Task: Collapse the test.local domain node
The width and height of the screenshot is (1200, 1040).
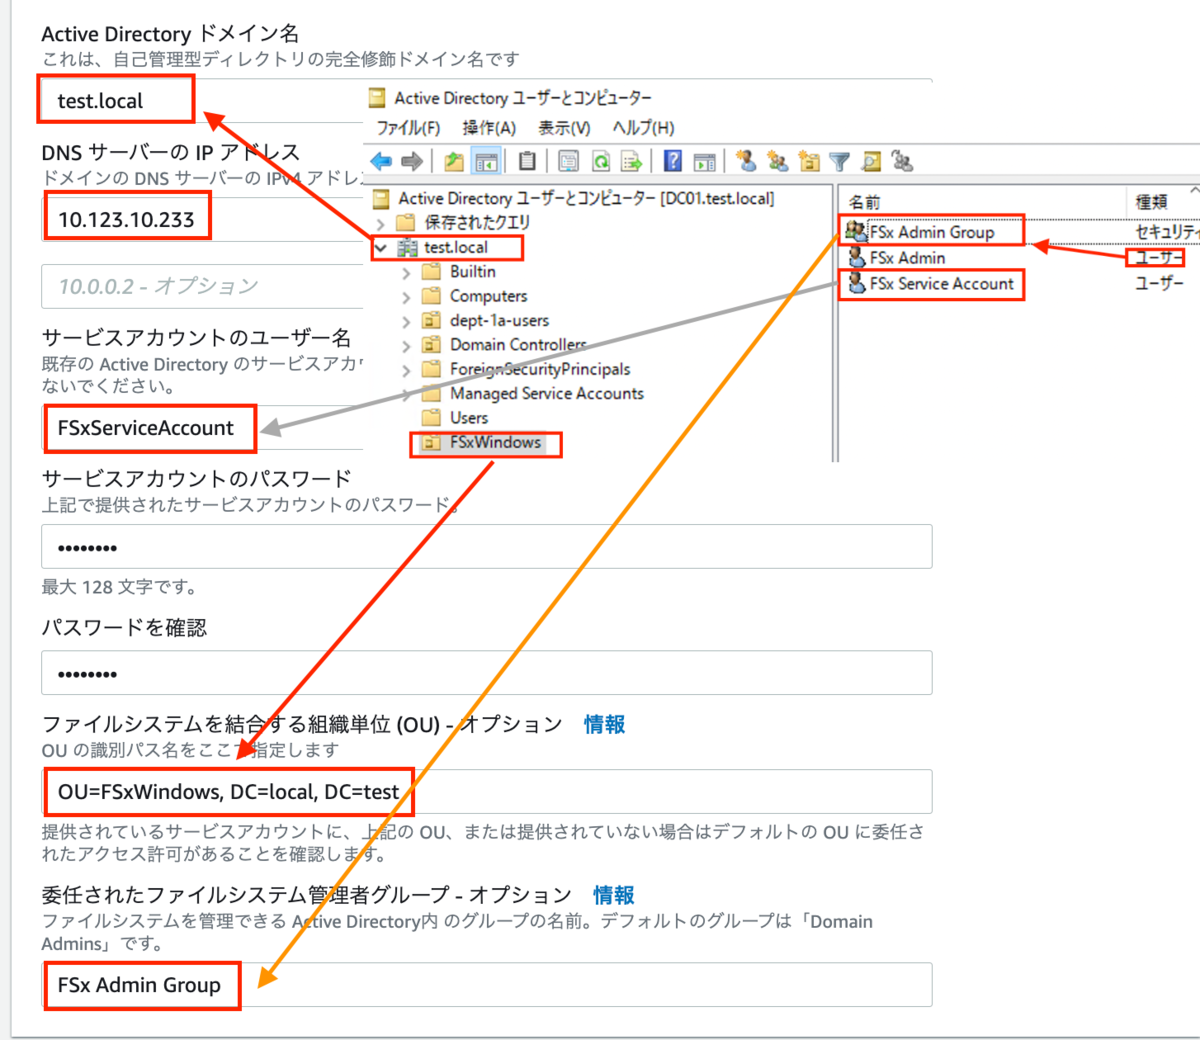Action: pyautogui.click(x=381, y=247)
